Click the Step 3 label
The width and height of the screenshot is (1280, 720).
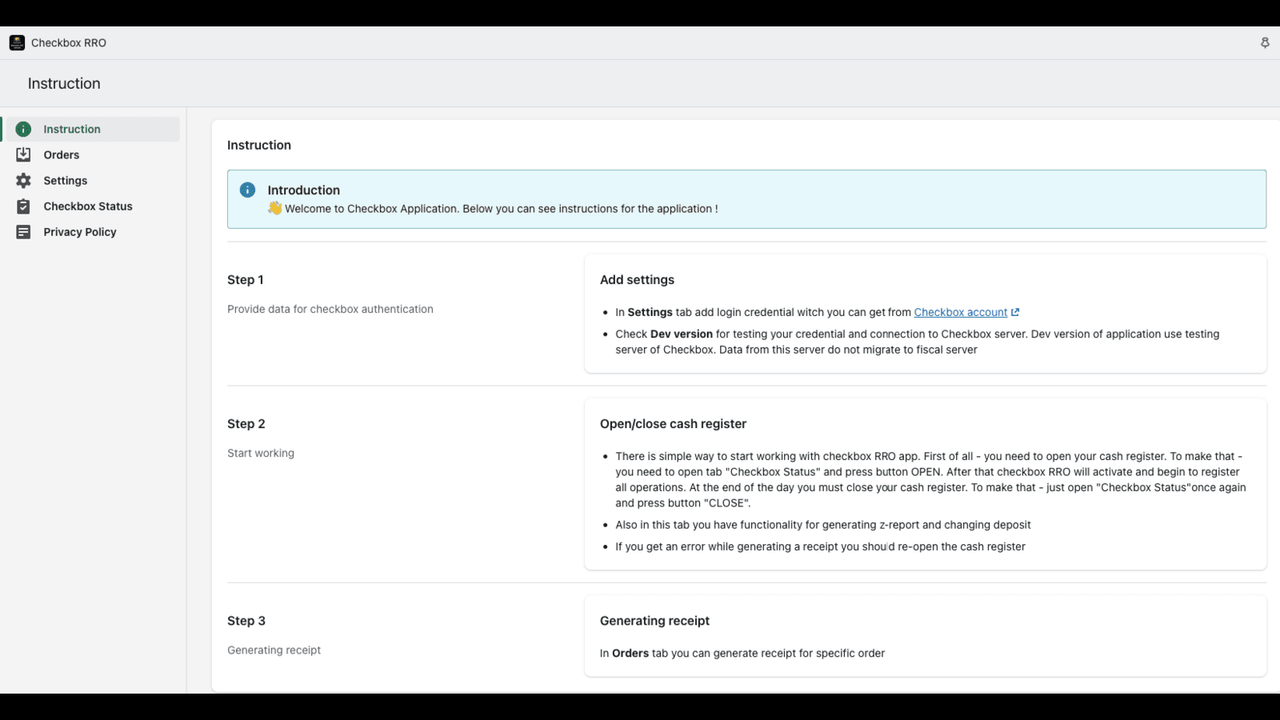246,621
